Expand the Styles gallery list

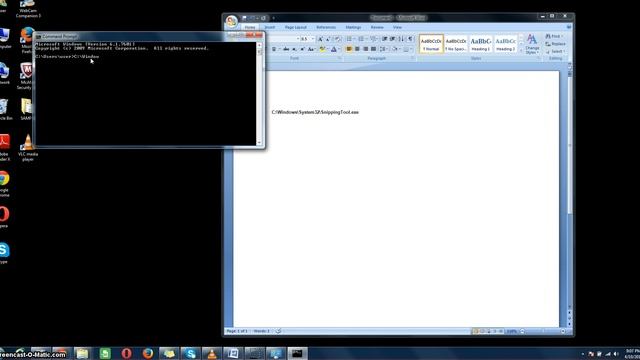(521, 49)
